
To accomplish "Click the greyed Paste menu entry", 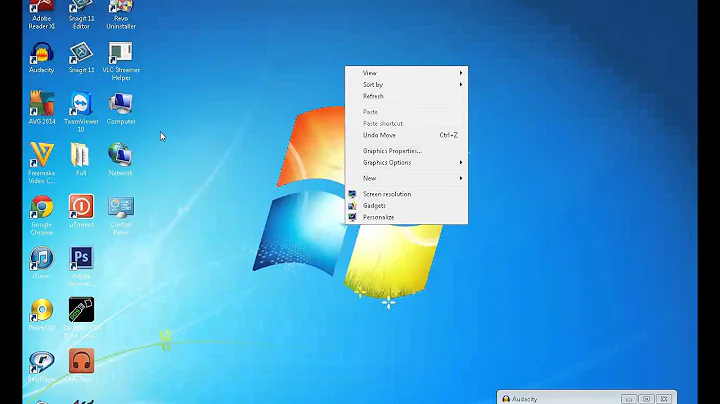I will pyautogui.click(x=406, y=112).
